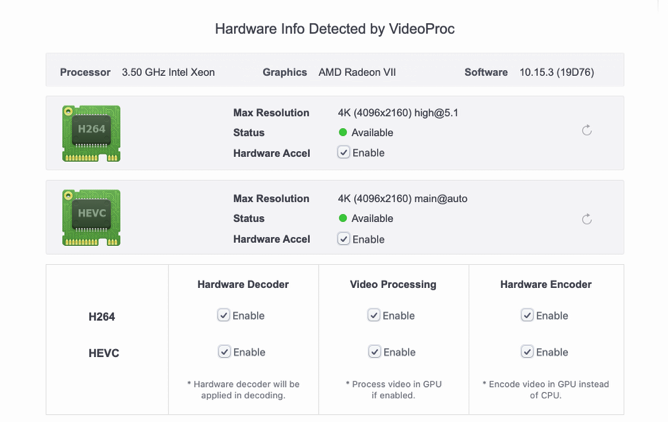668x422 pixels.
Task: Uncheck HEVC Video Processing Enable
Action: point(374,352)
